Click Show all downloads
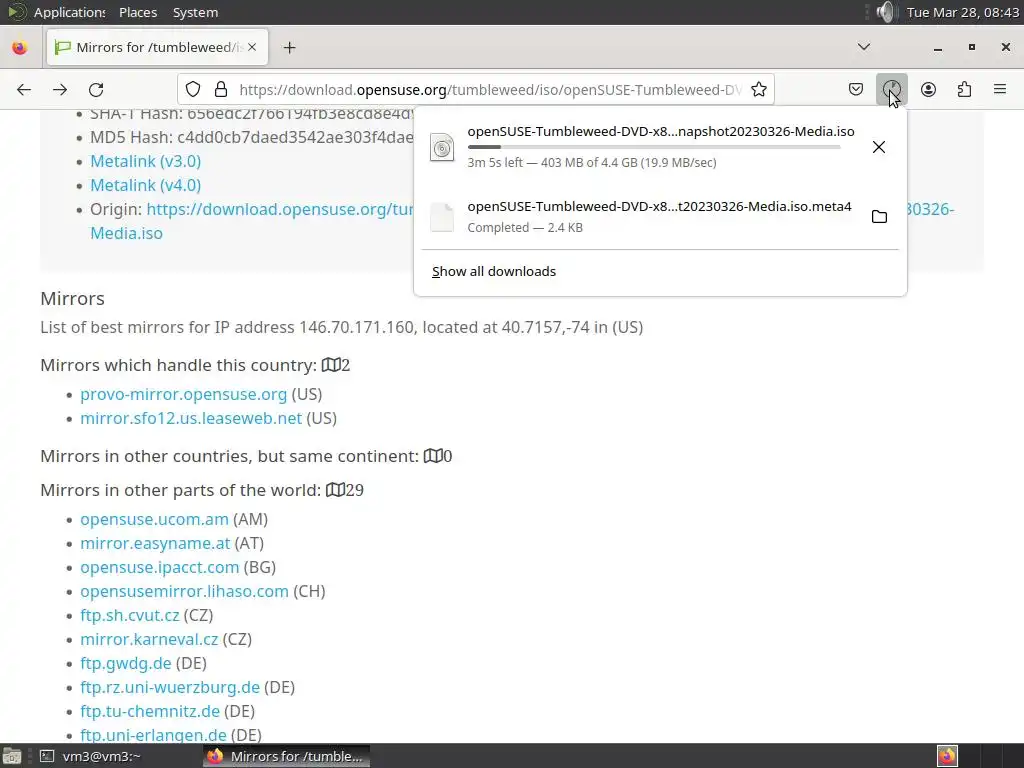The width and height of the screenshot is (1024, 768). (494, 272)
